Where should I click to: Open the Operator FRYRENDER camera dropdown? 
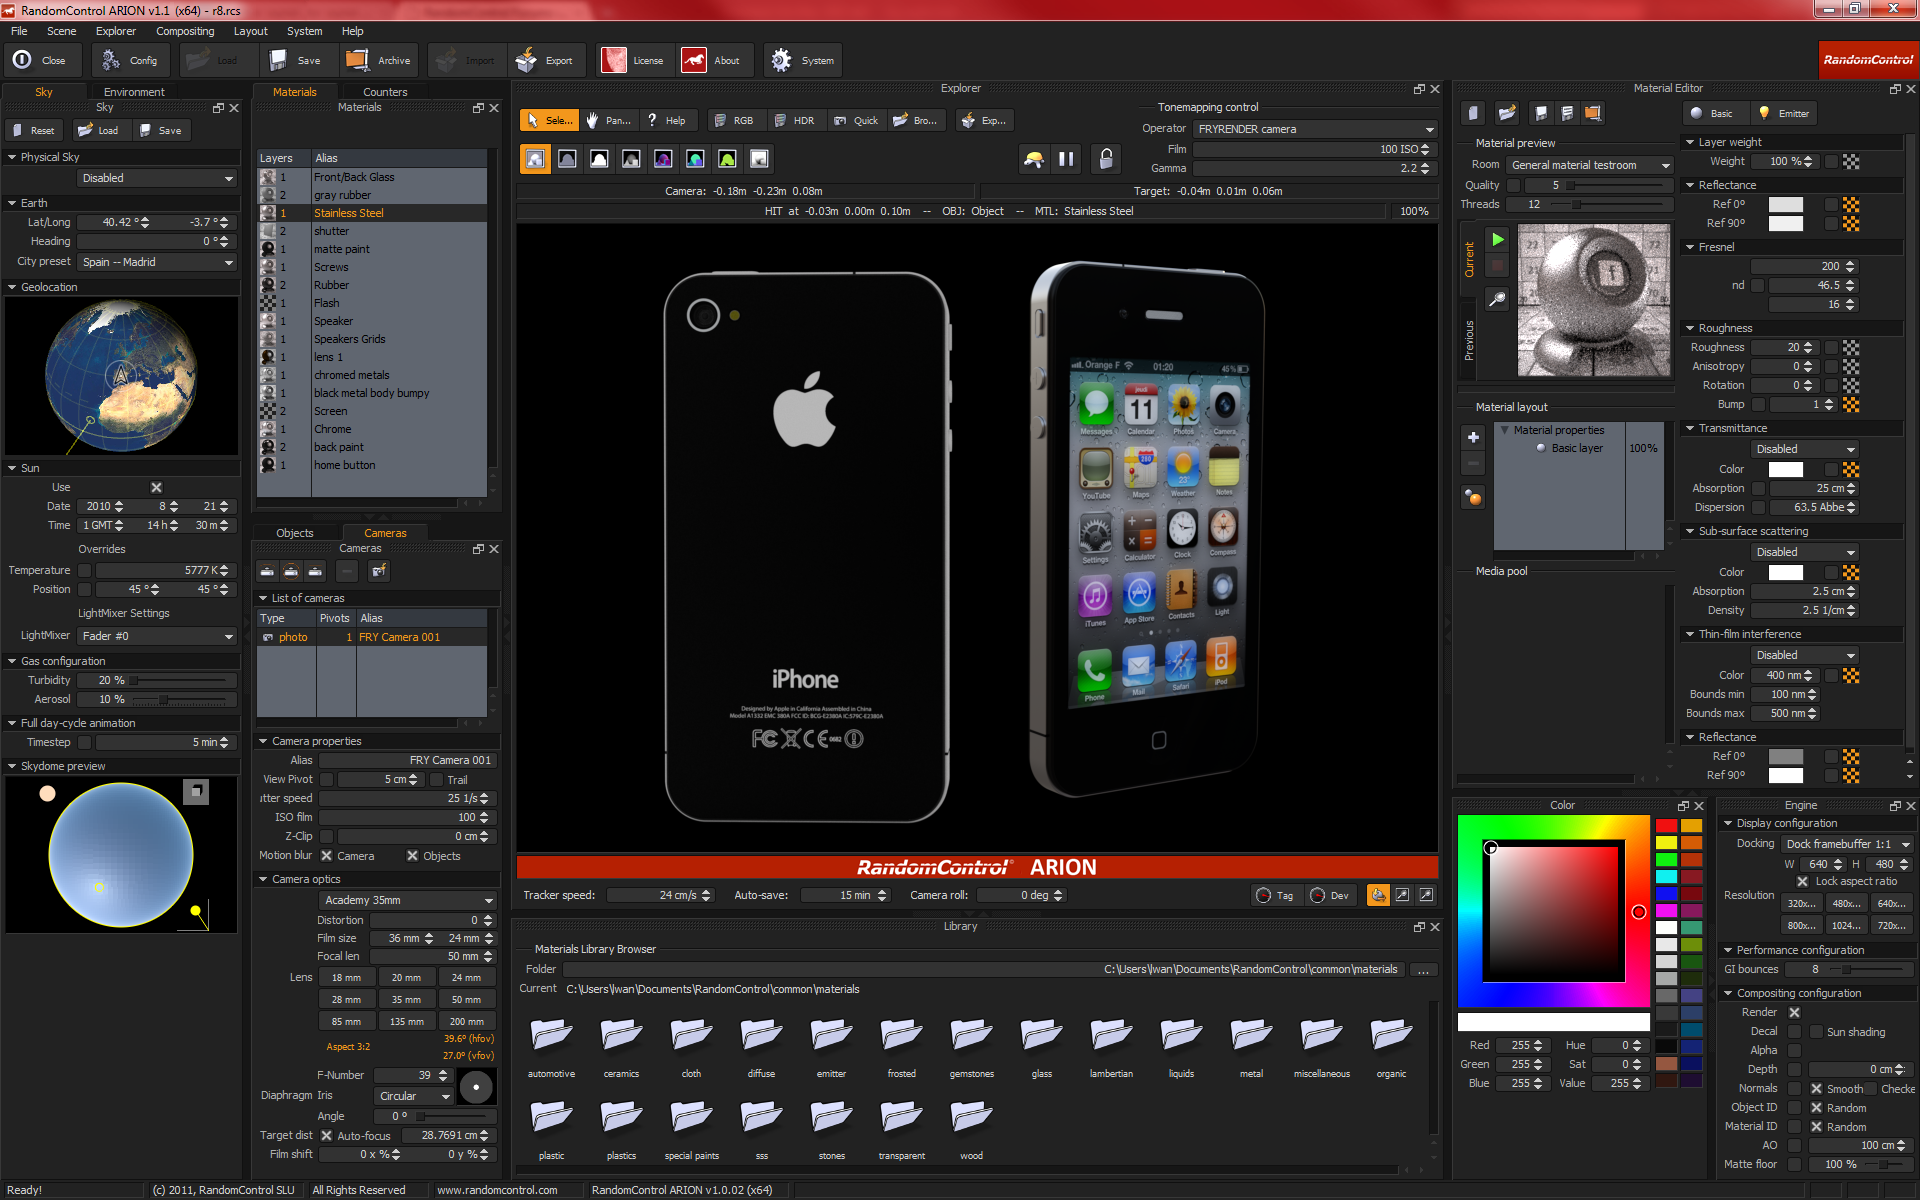1316,129
